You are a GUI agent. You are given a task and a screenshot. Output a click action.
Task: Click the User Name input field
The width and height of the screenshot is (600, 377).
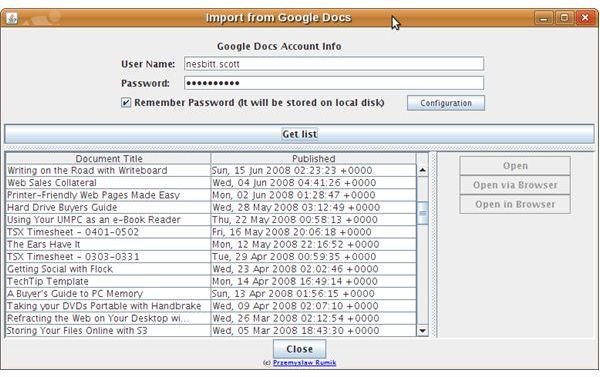point(334,64)
